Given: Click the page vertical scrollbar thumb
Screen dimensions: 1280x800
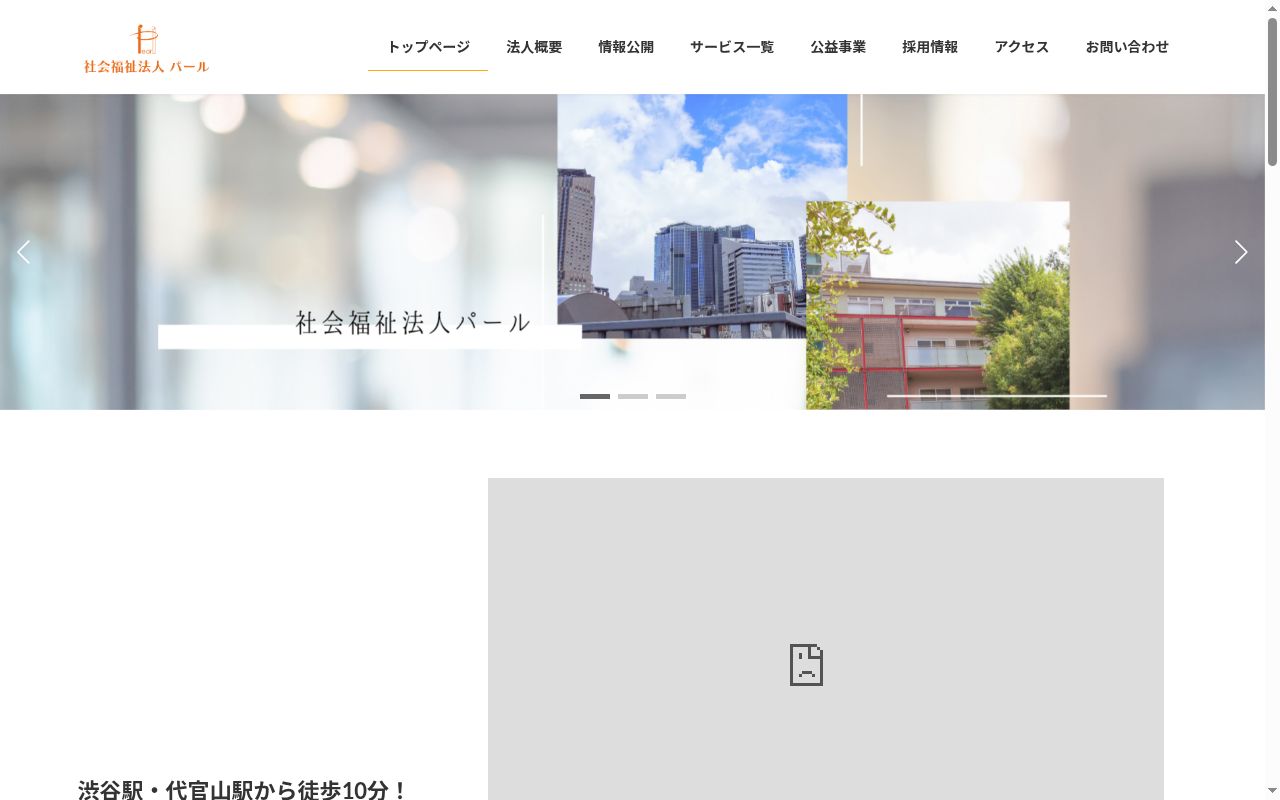Looking at the screenshot, I should point(1272,90).
